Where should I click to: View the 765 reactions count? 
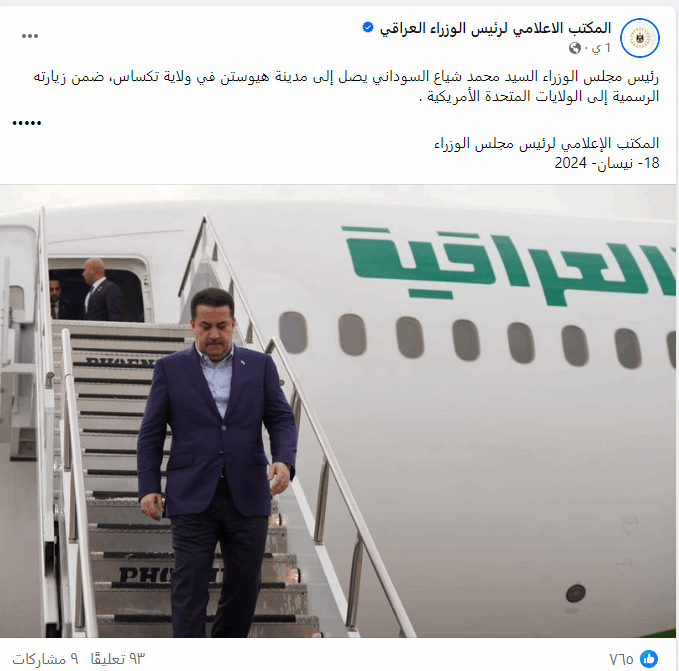(621, 659)
